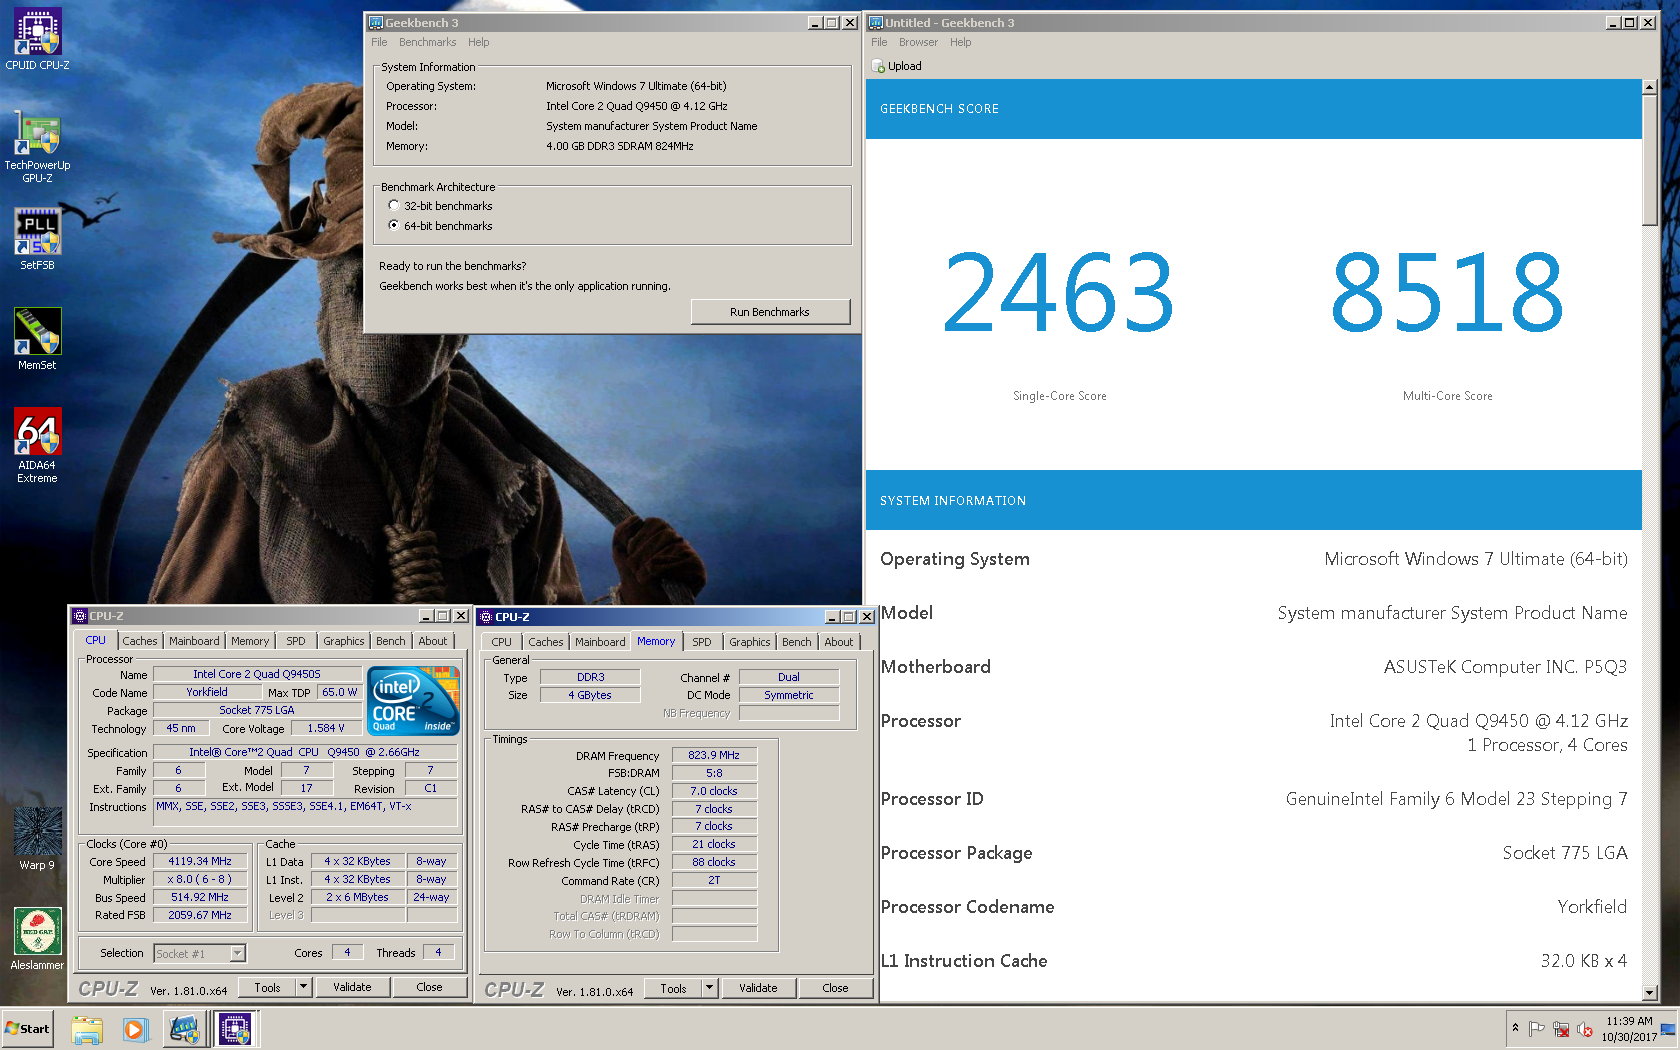This screenshot has width=1680, height=1050.
Task: Open Bench tab in right CPU-Z window
Action: [797, 642]
